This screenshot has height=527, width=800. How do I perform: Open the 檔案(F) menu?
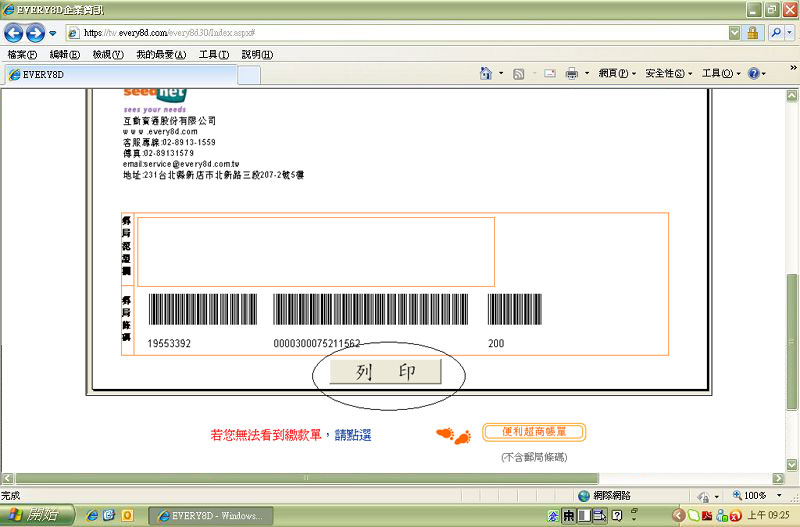click(x=22, y=55)
